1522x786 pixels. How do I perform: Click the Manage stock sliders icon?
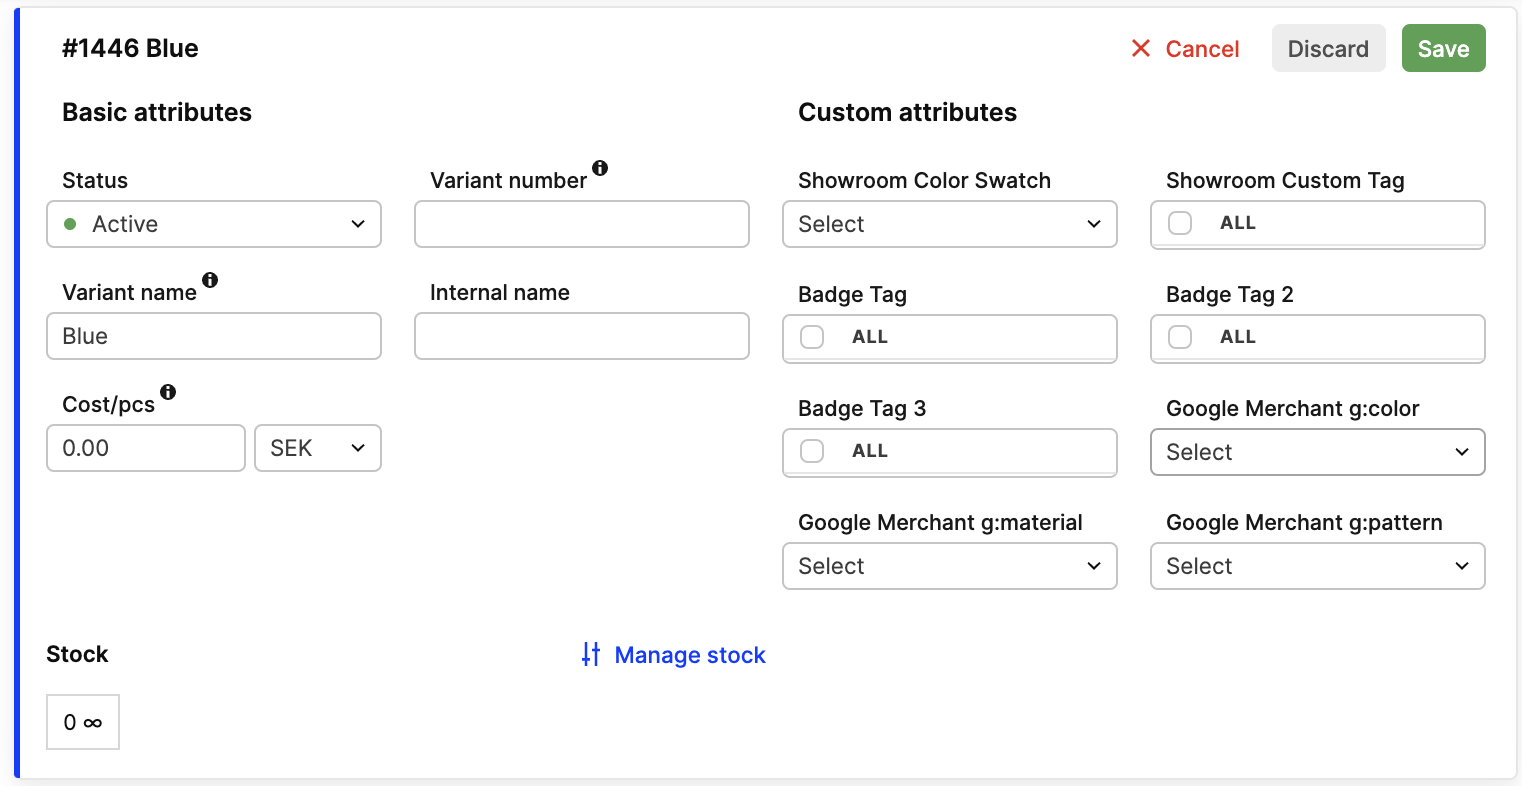coord(591,654)
